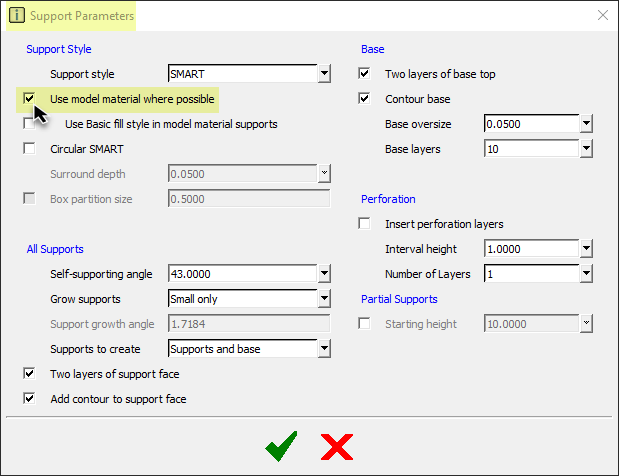
Task: Open the Number of Layers dropdown
Action: coord(587,274)
